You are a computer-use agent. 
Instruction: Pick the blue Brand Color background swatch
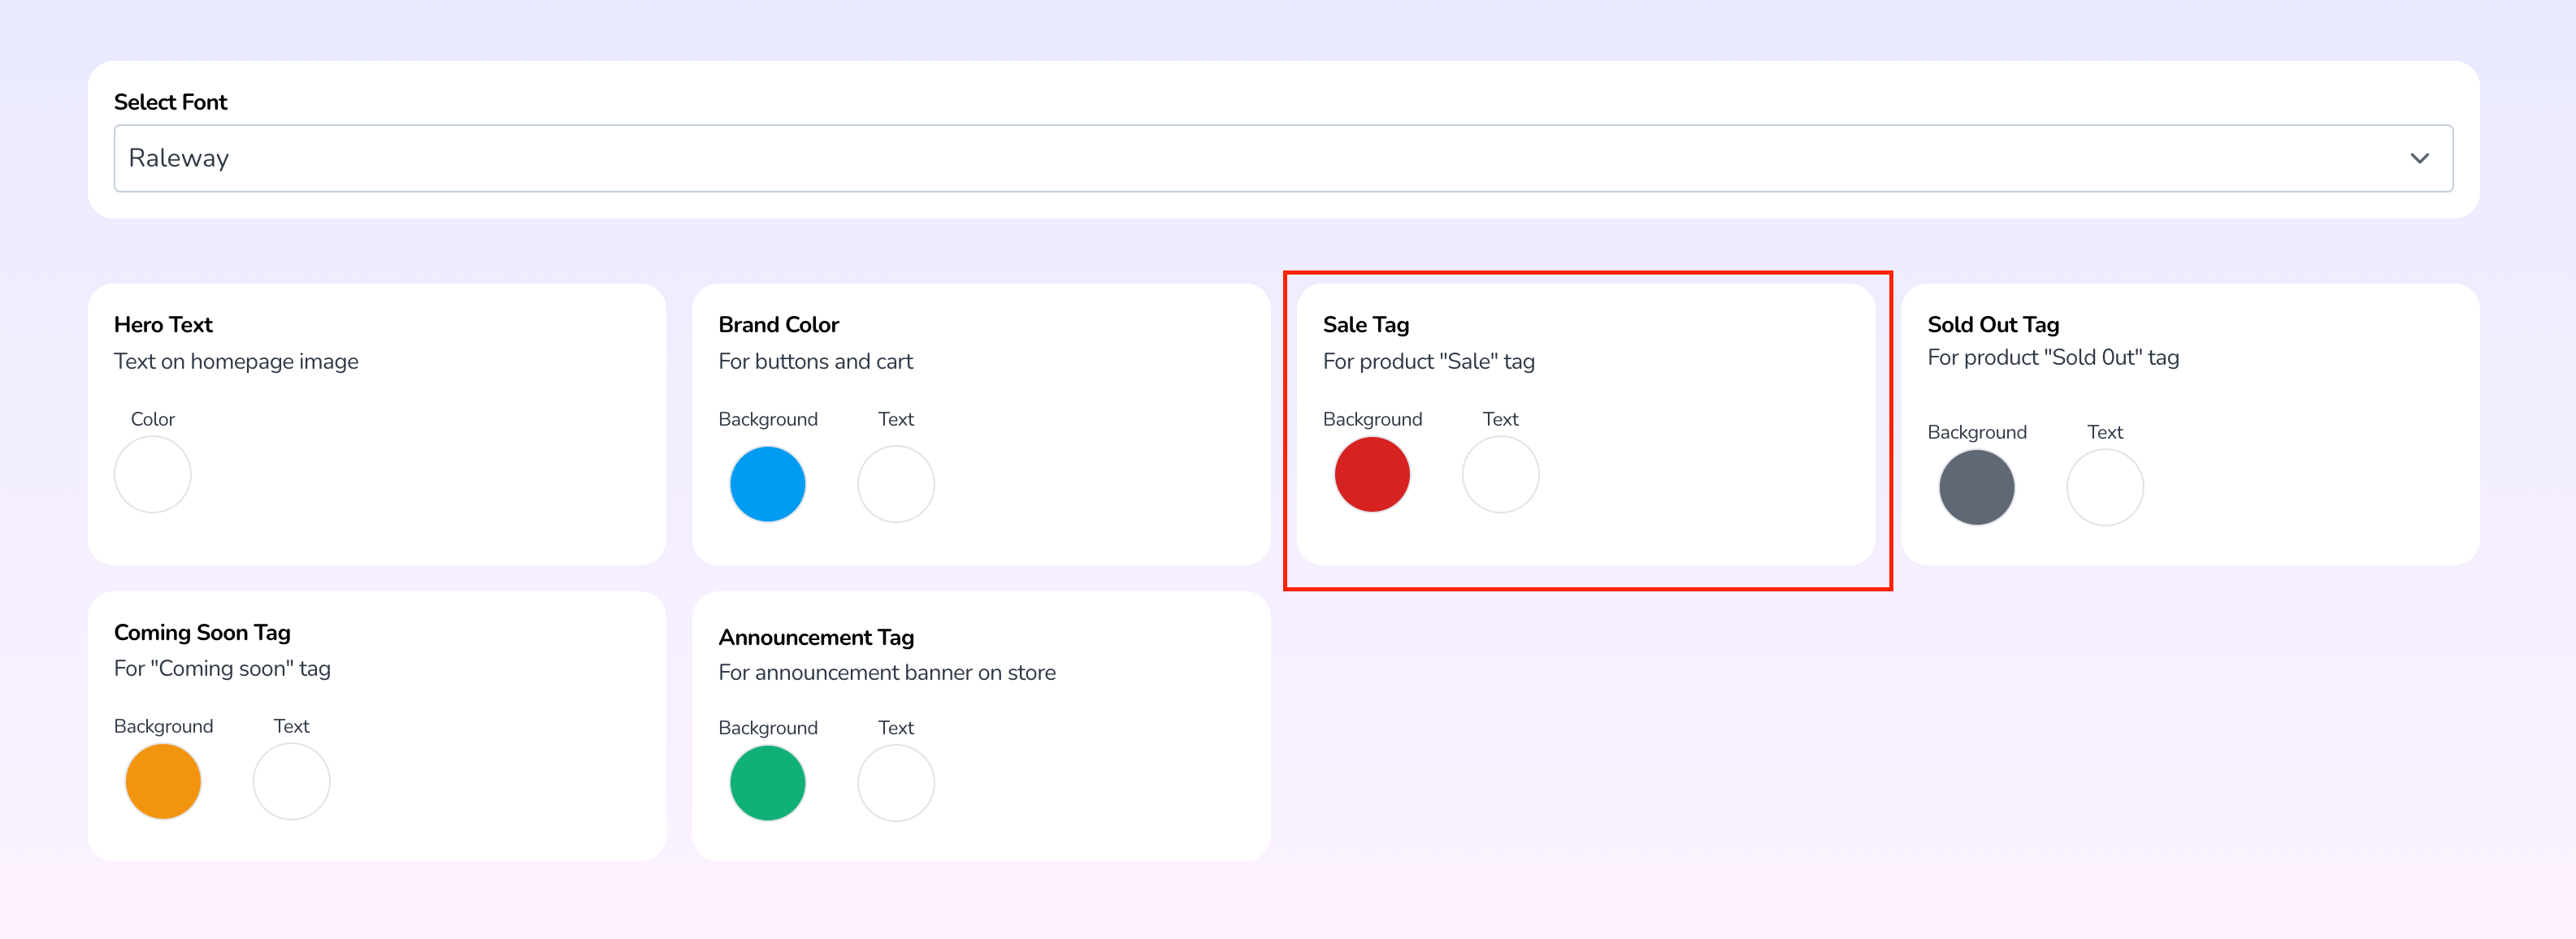(768, 484)
